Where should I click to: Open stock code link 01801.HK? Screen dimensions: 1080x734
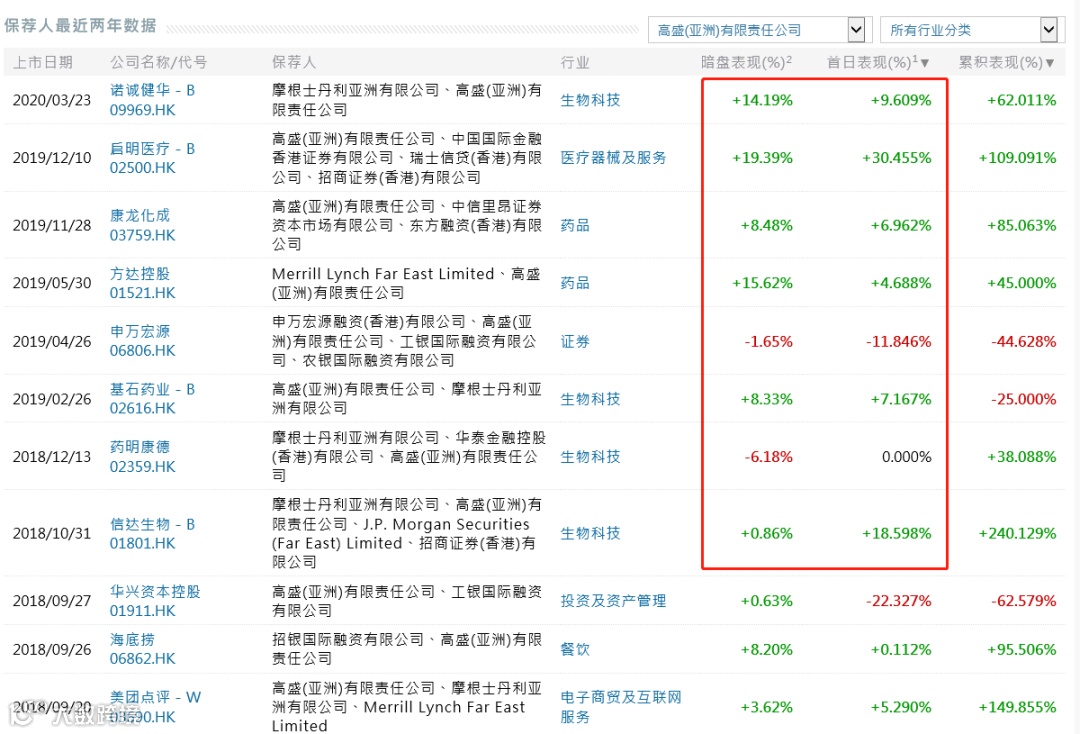point(143,543)
